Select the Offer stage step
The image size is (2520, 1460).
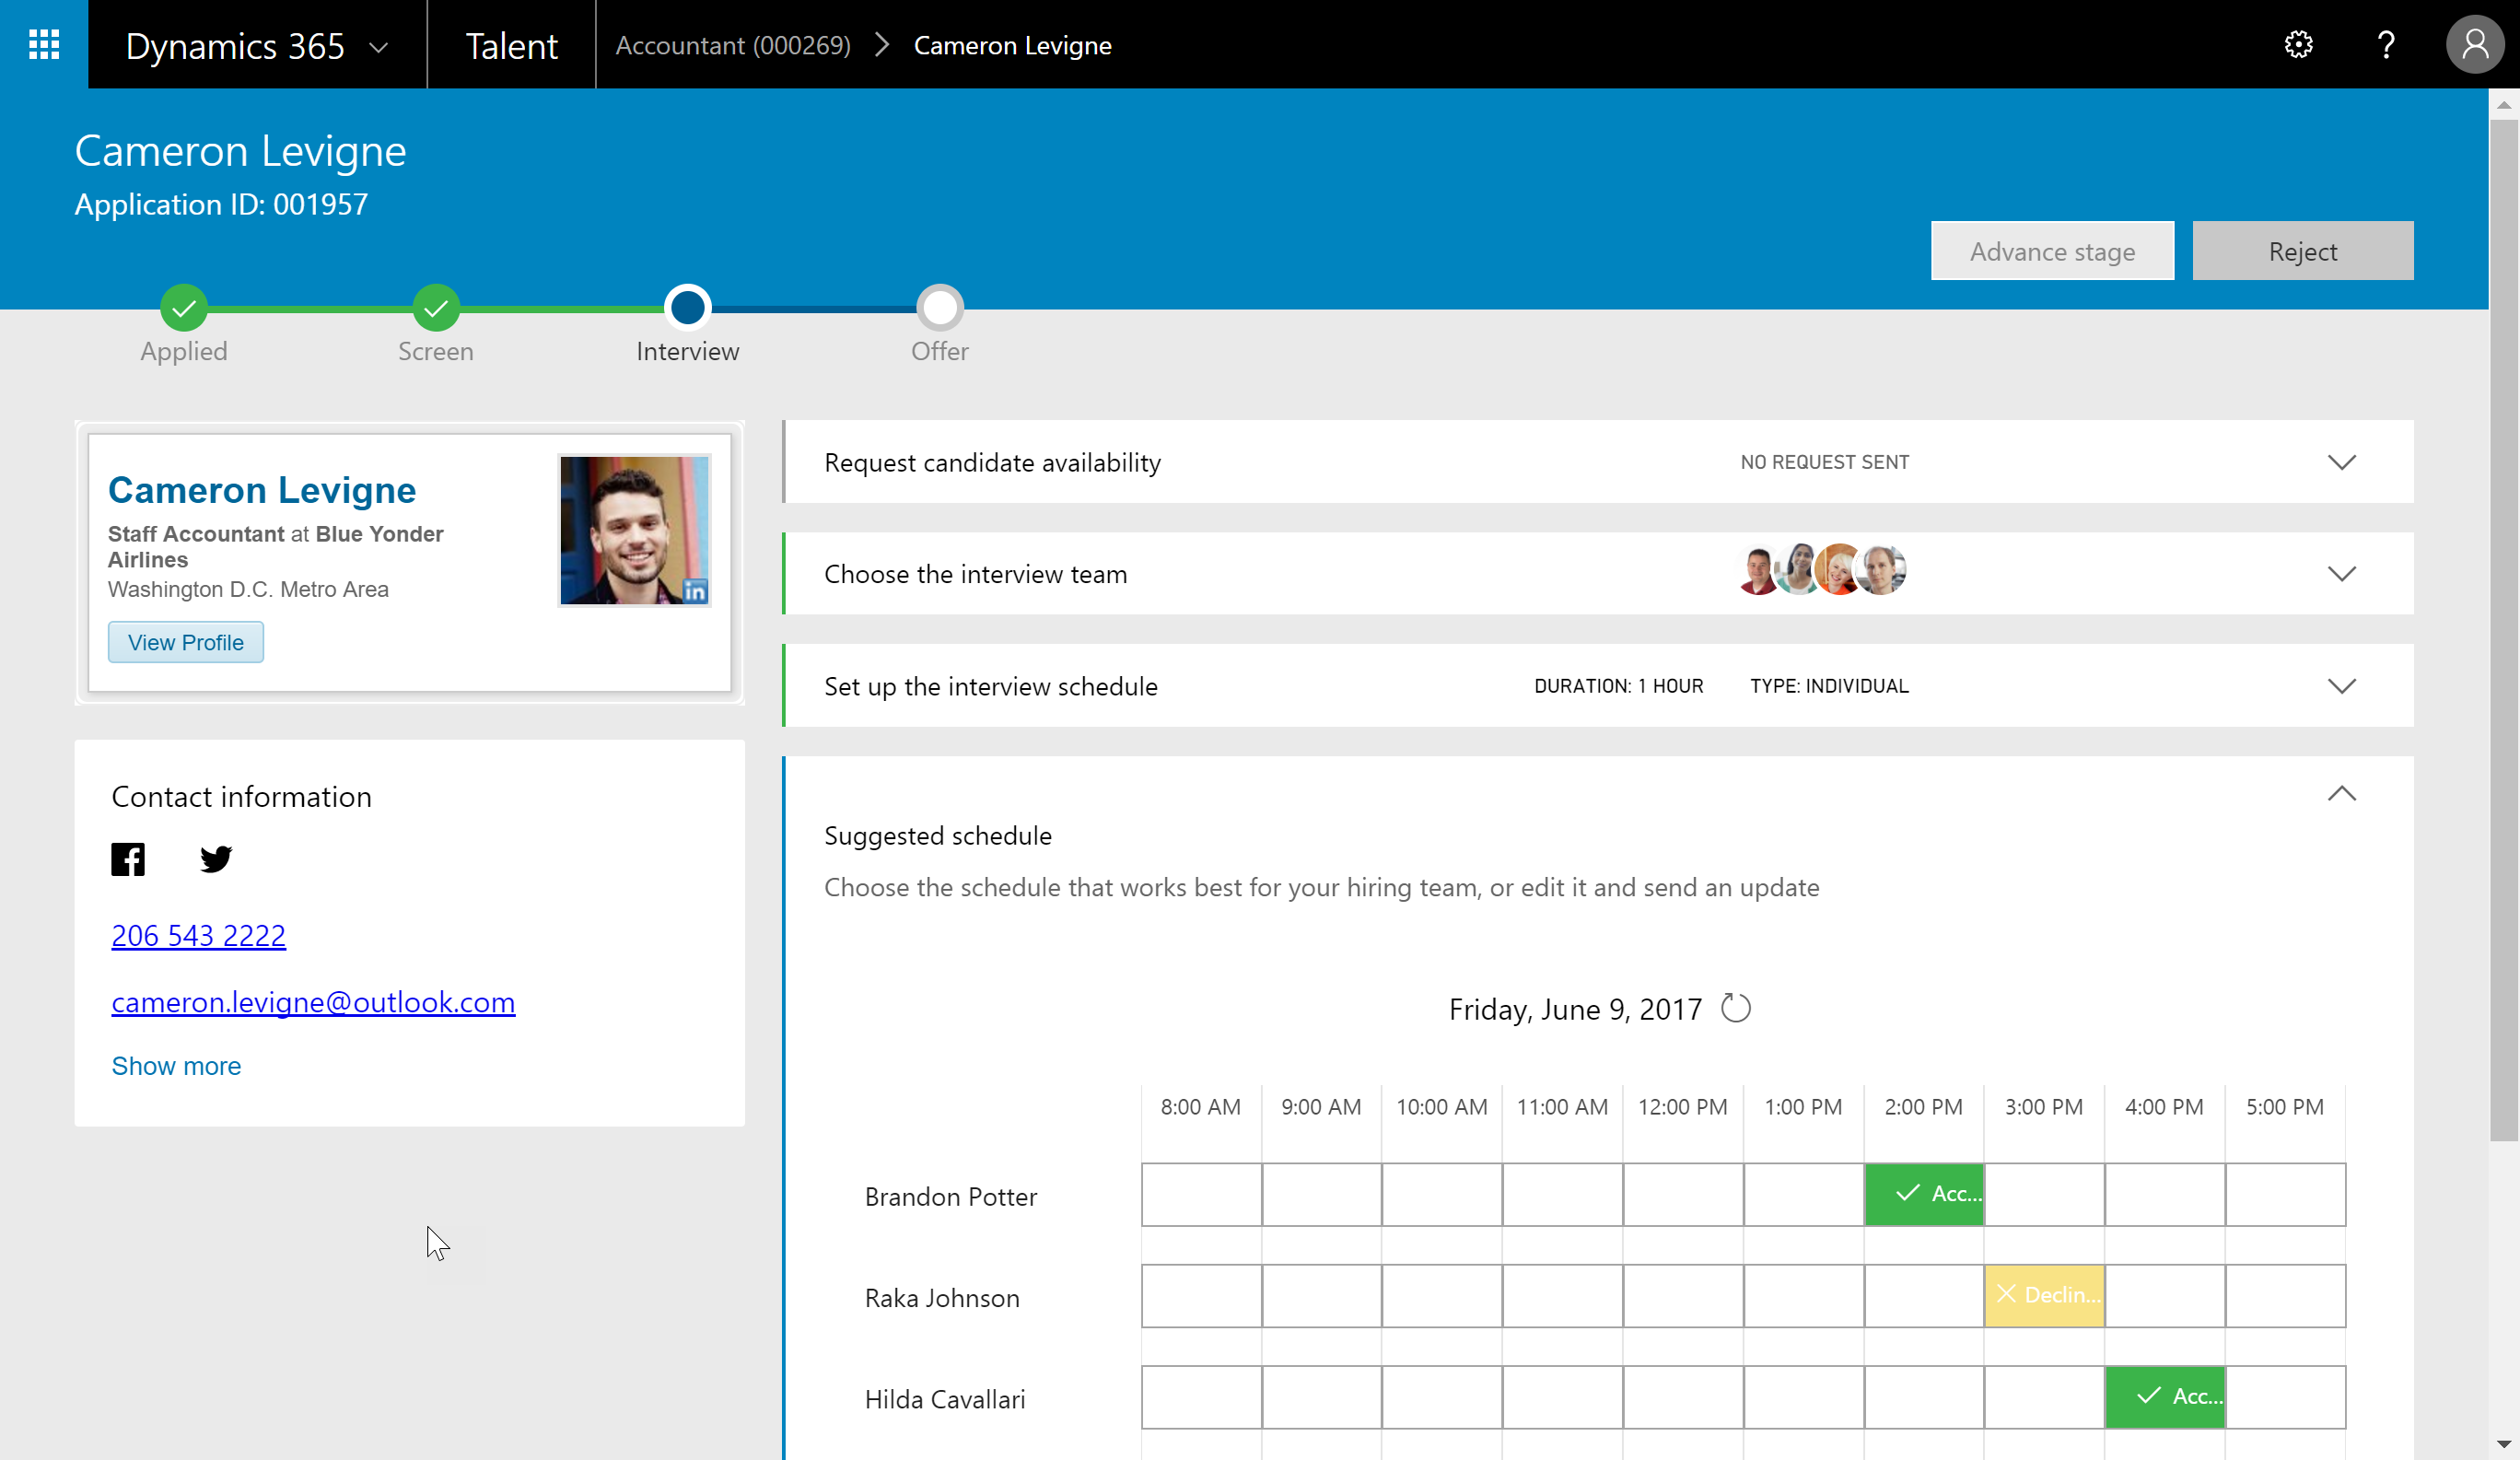pyautogui.click(x=939, y=308)
